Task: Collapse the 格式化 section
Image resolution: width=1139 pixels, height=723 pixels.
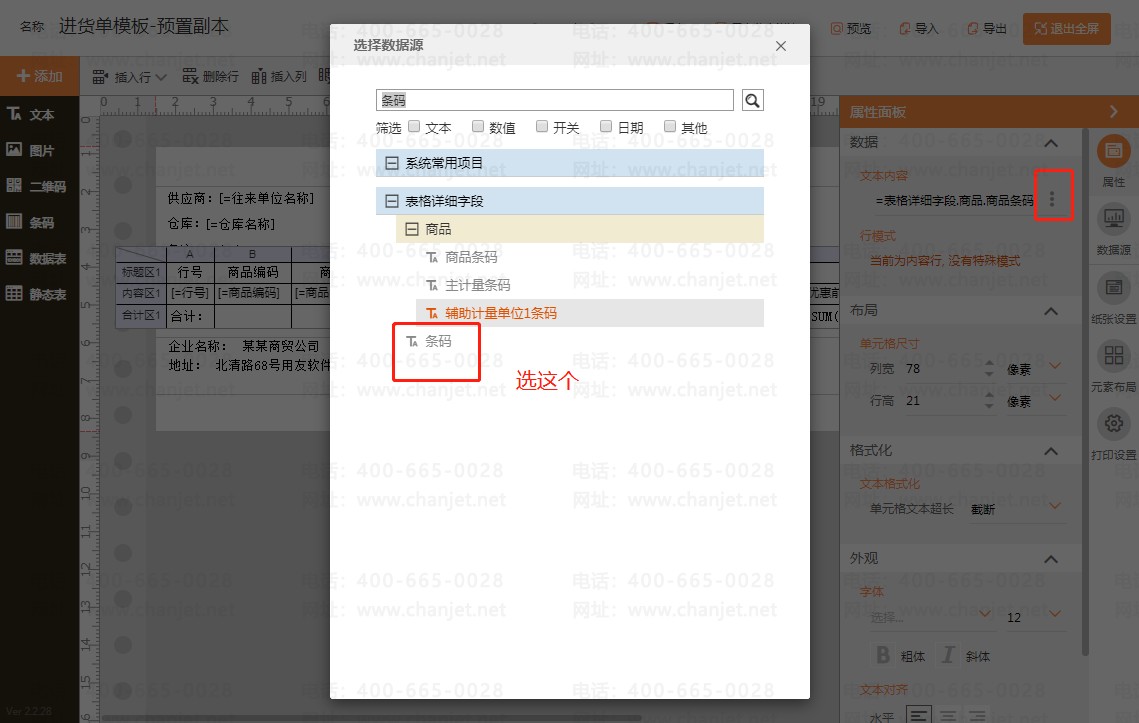Action: pos(1051,451)
